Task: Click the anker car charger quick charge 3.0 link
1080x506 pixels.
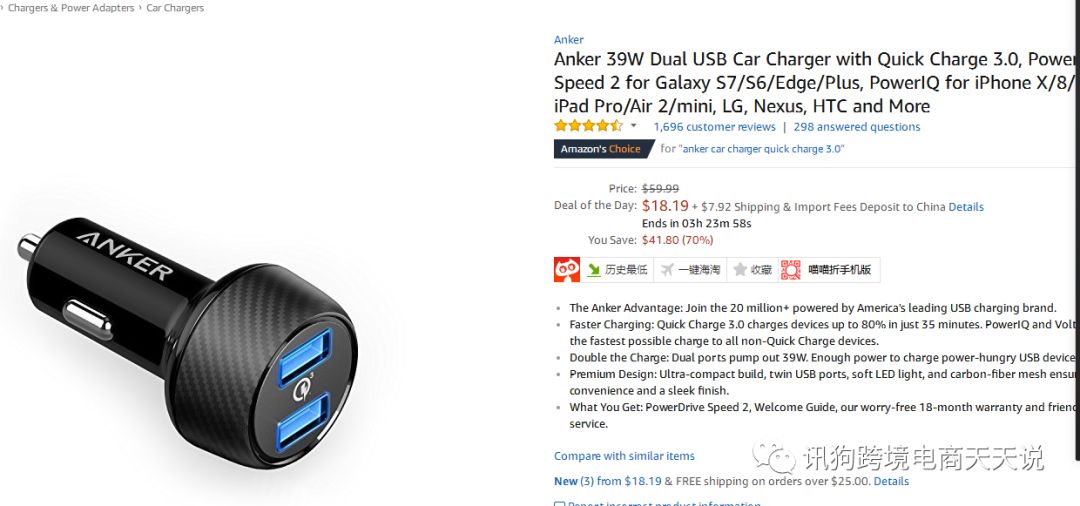Action: (763, 149)
